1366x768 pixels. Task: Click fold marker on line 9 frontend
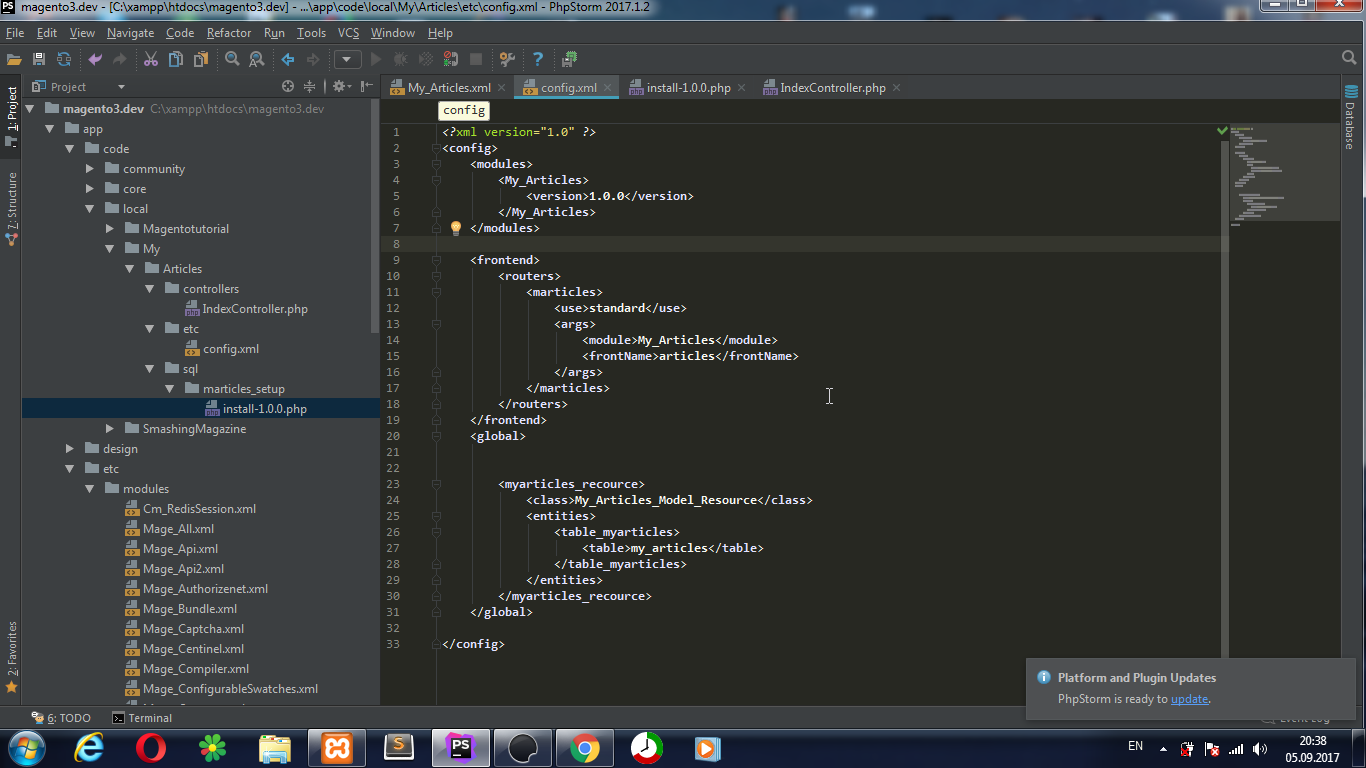point(436,260)
